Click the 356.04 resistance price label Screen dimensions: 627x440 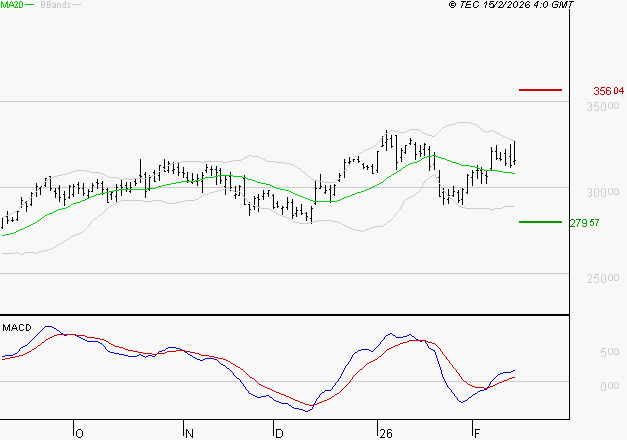(x=608, y=91)
